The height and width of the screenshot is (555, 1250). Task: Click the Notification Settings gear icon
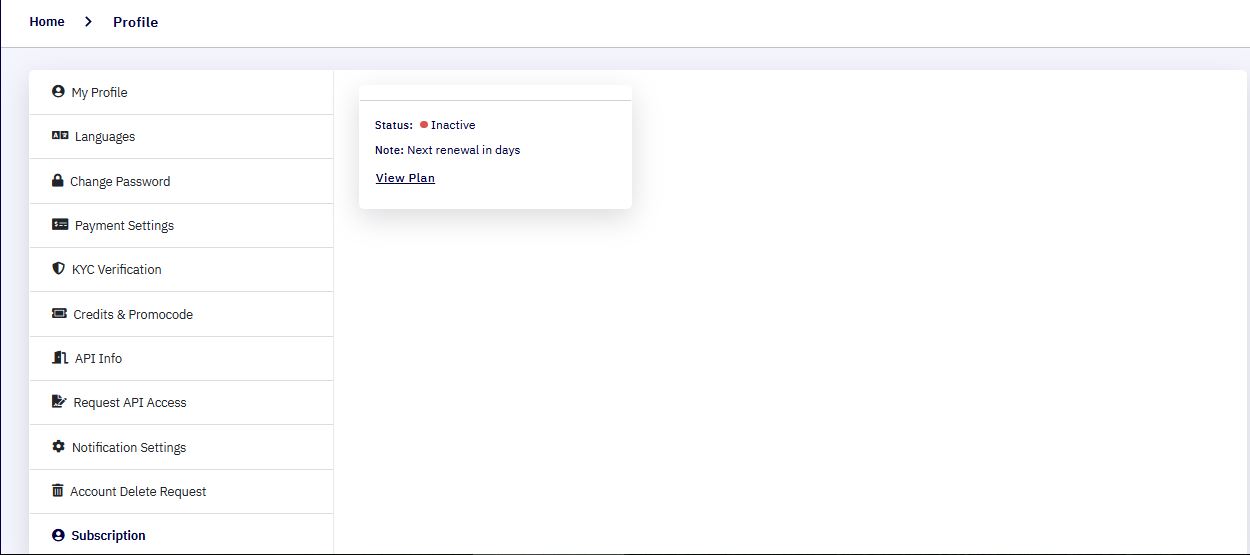click(x=58, y=447)
